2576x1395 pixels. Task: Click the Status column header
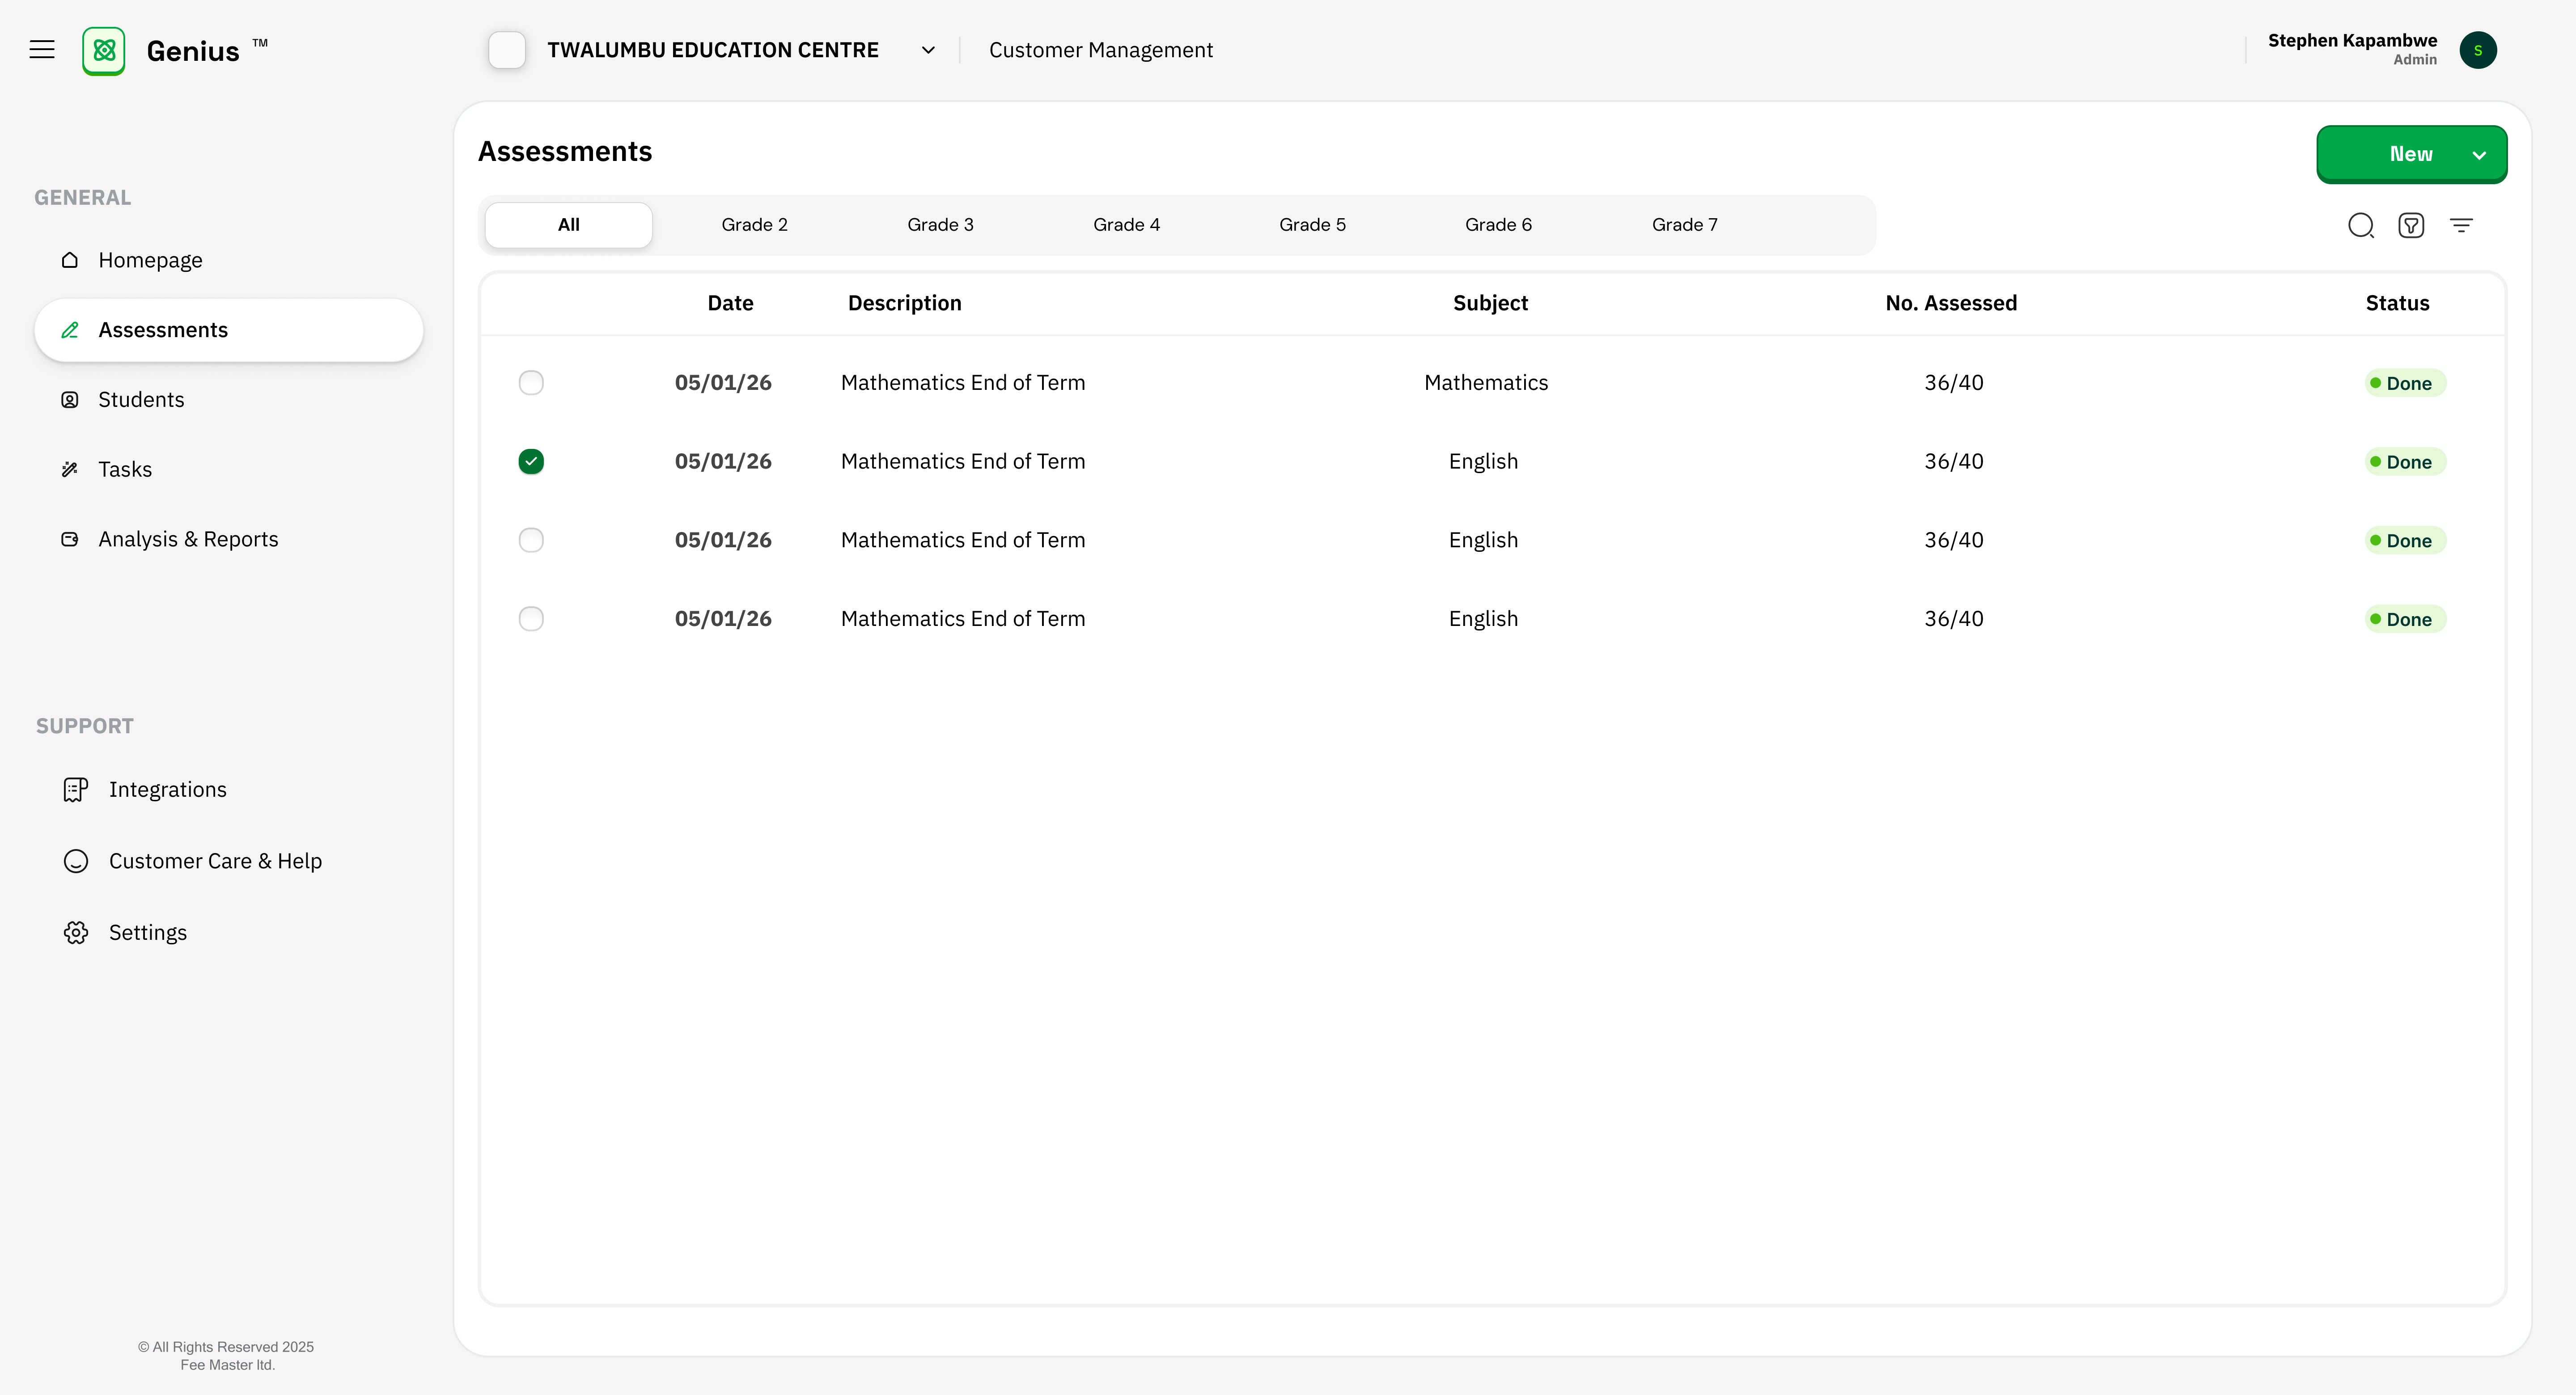(x=2397, y=303)
